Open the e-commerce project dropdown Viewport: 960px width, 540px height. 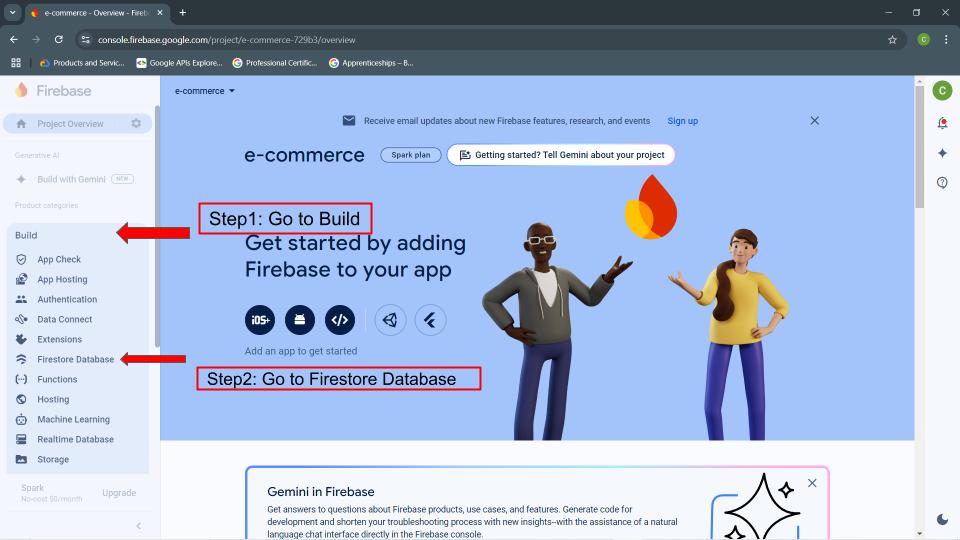tap(204, 91)
